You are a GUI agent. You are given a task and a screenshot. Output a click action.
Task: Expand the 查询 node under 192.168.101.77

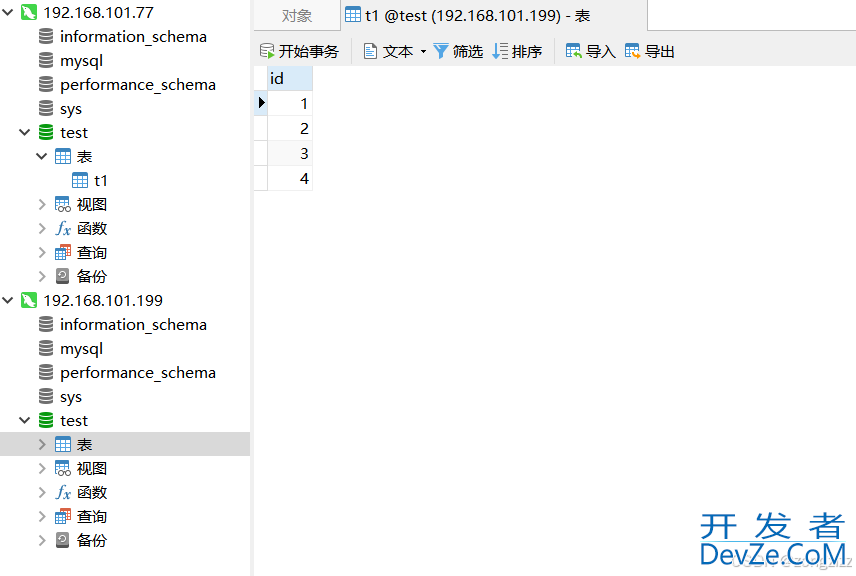coord(41,253)
